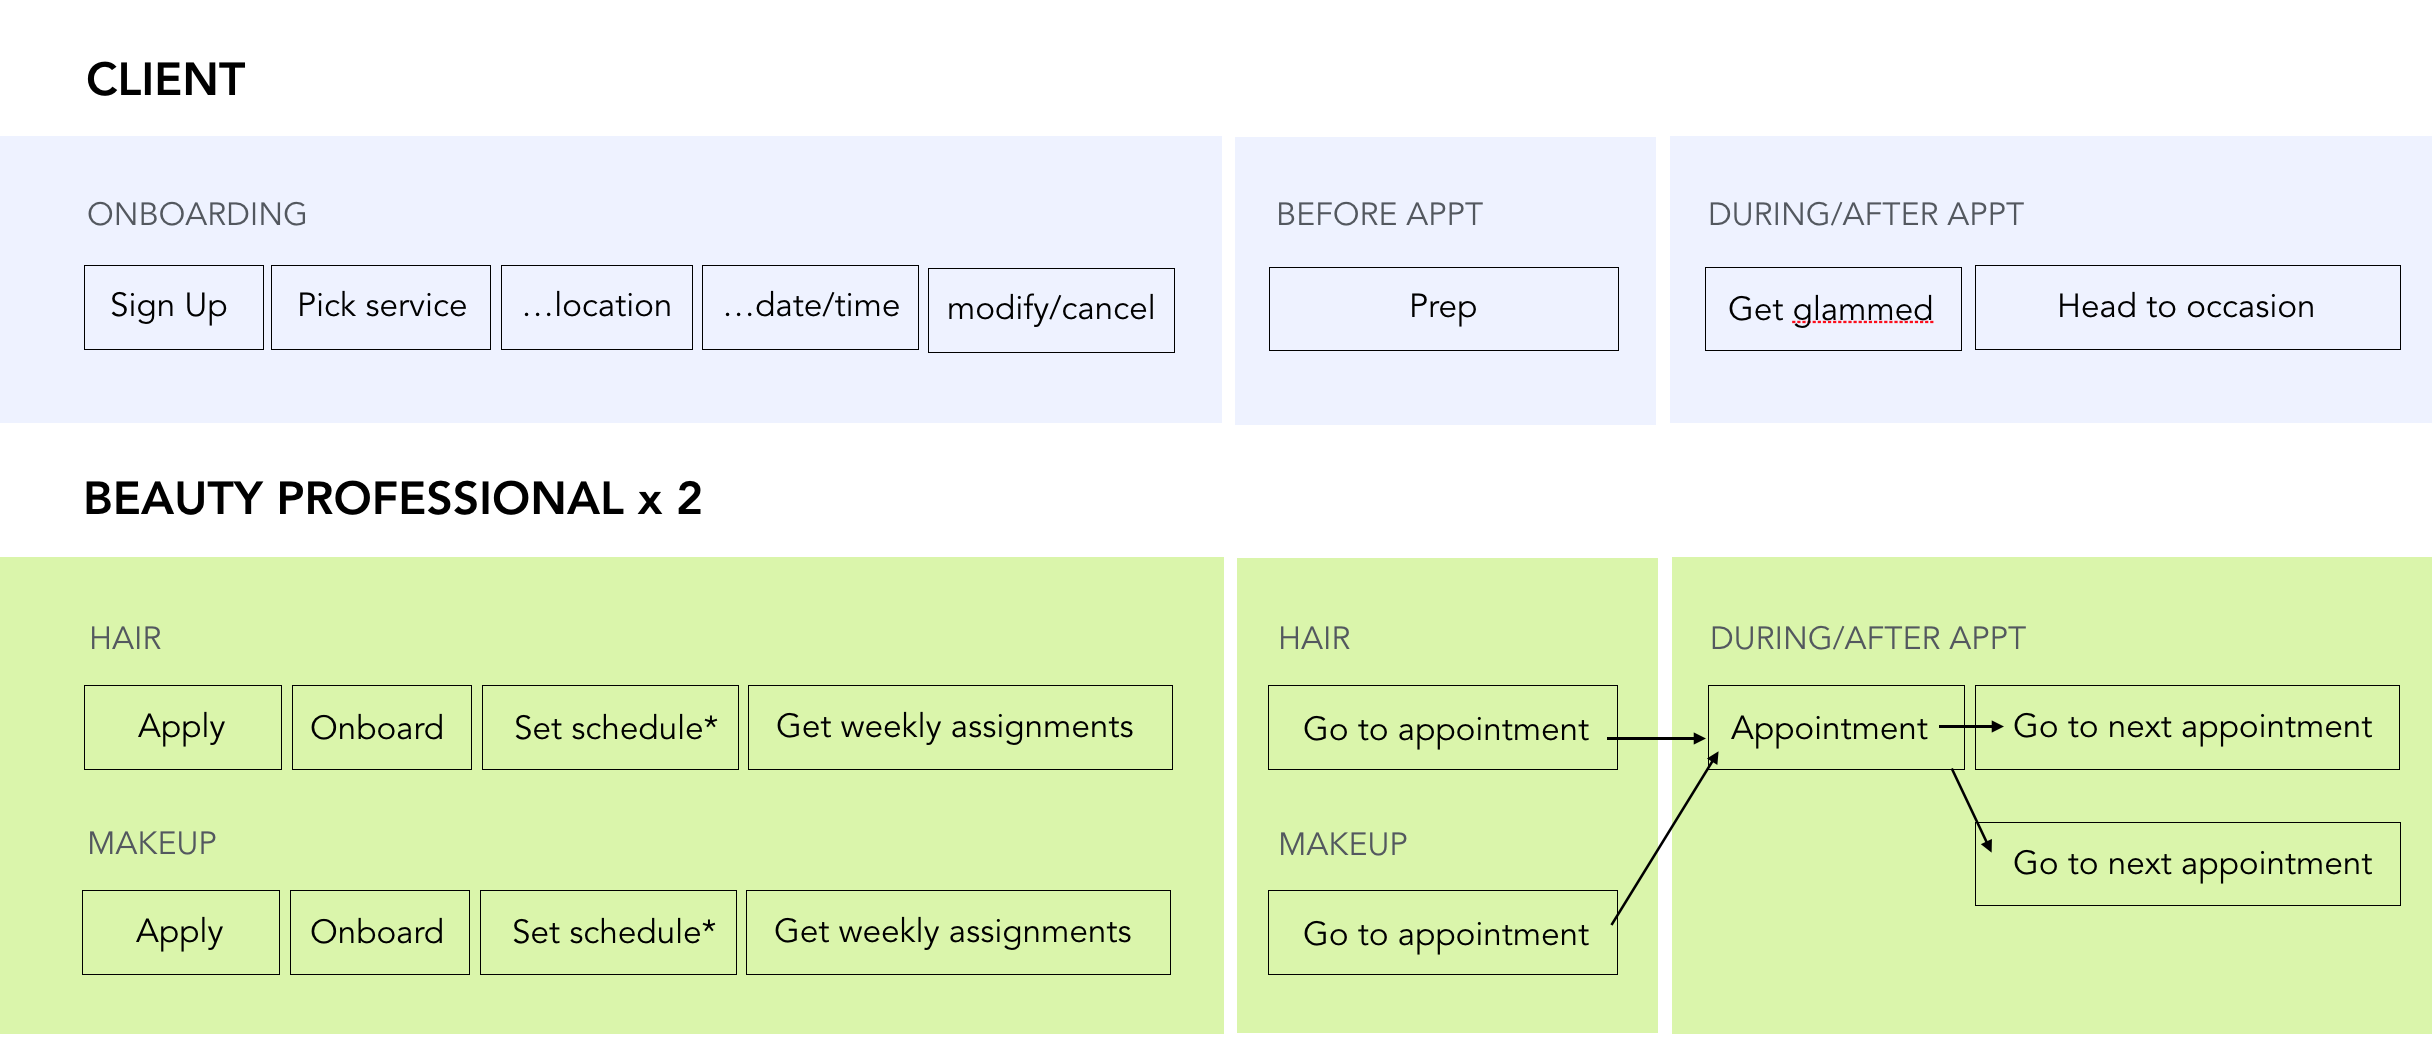Click the arrow from Appointment to next appointment
2432x1042 pixels.
1971,727
